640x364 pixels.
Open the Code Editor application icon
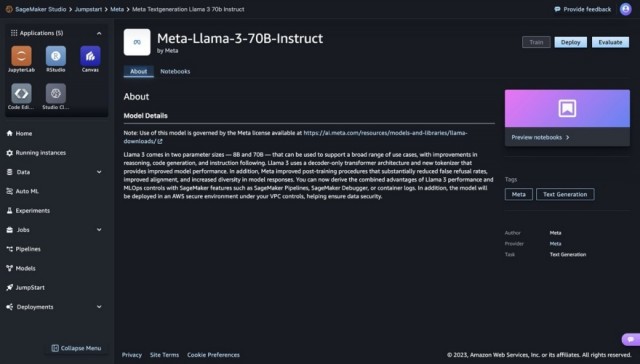(21, 93)
